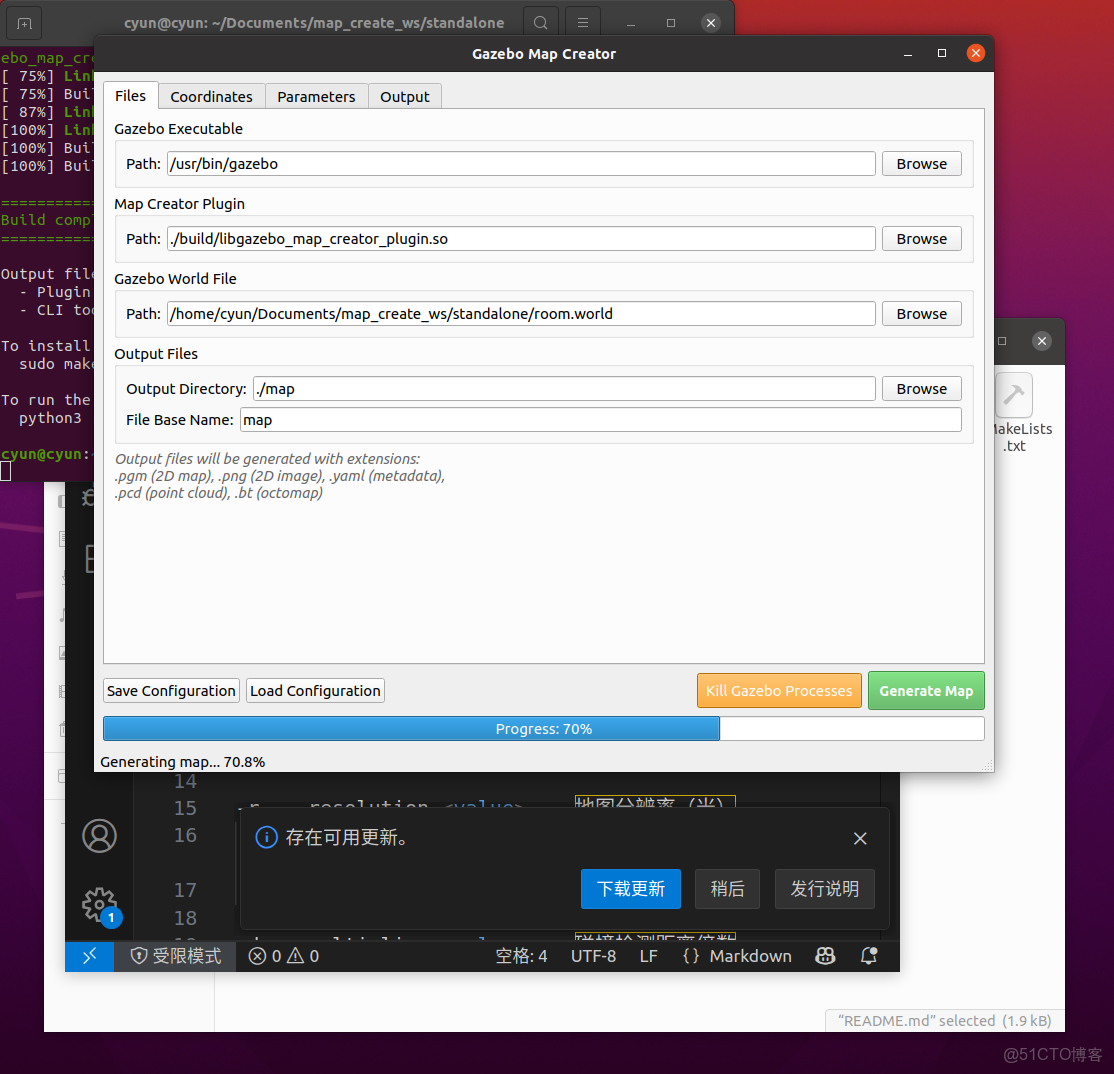Open VS Code Accounts icon
Image resolution: width=1114 pixels, height=1074 pixels.
pyautogui.click(x=99, y=835)
